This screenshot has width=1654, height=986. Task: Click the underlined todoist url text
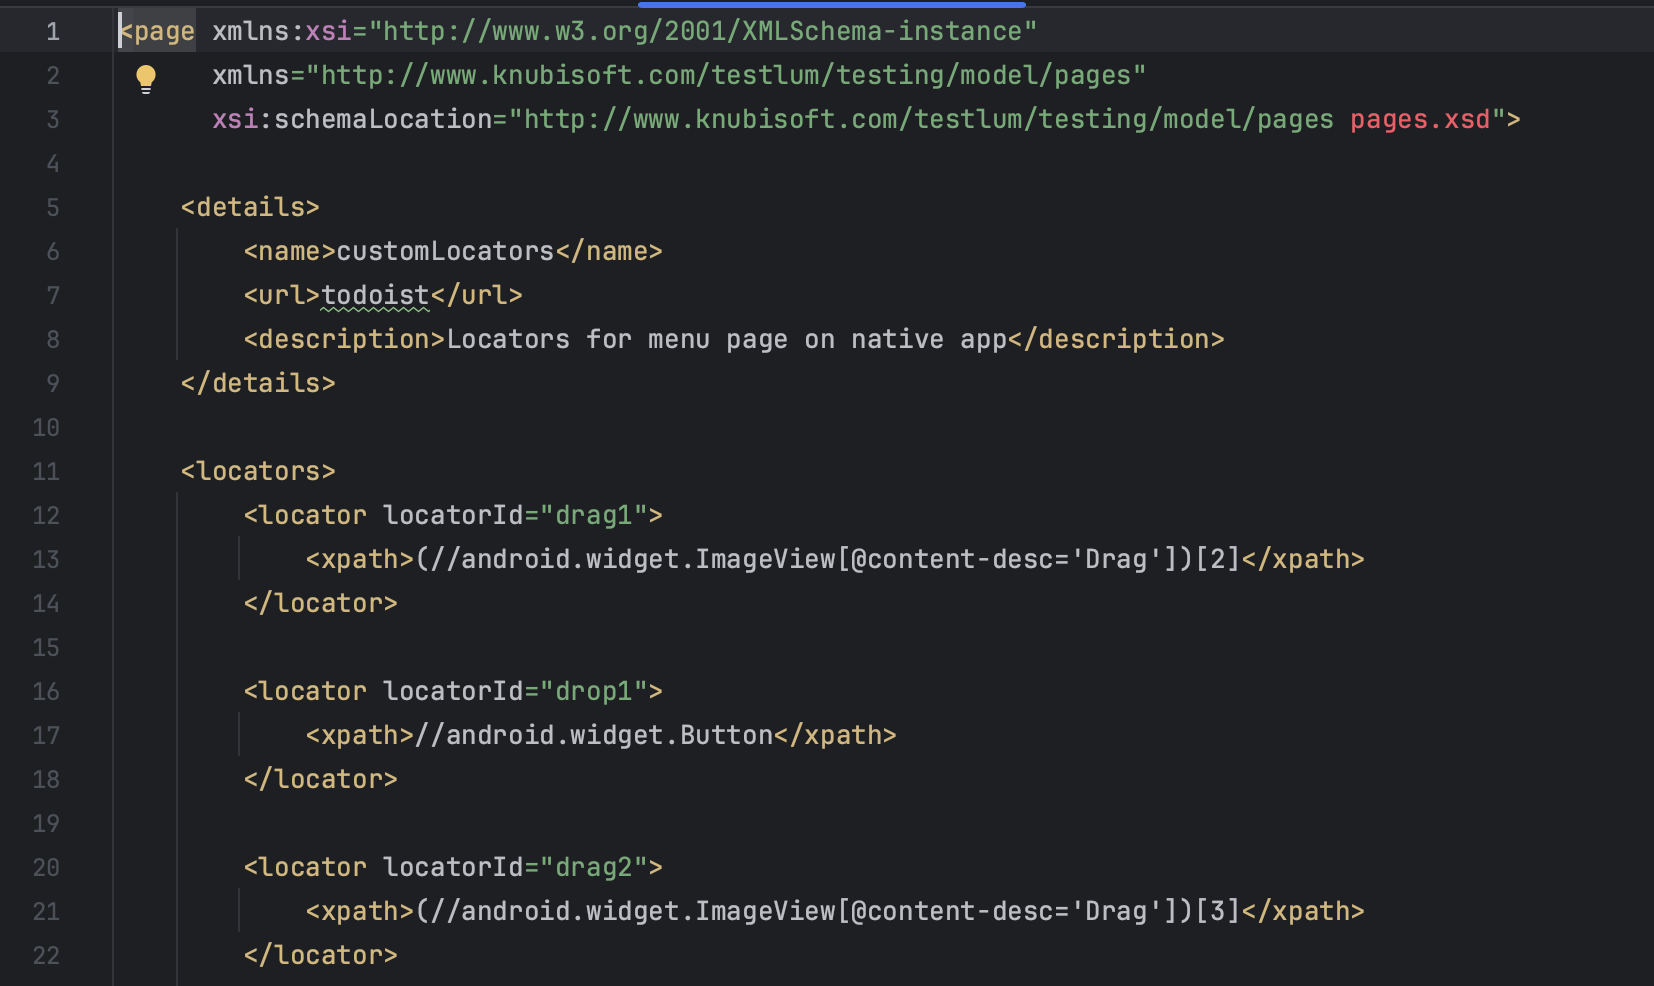tap(375, 295)
